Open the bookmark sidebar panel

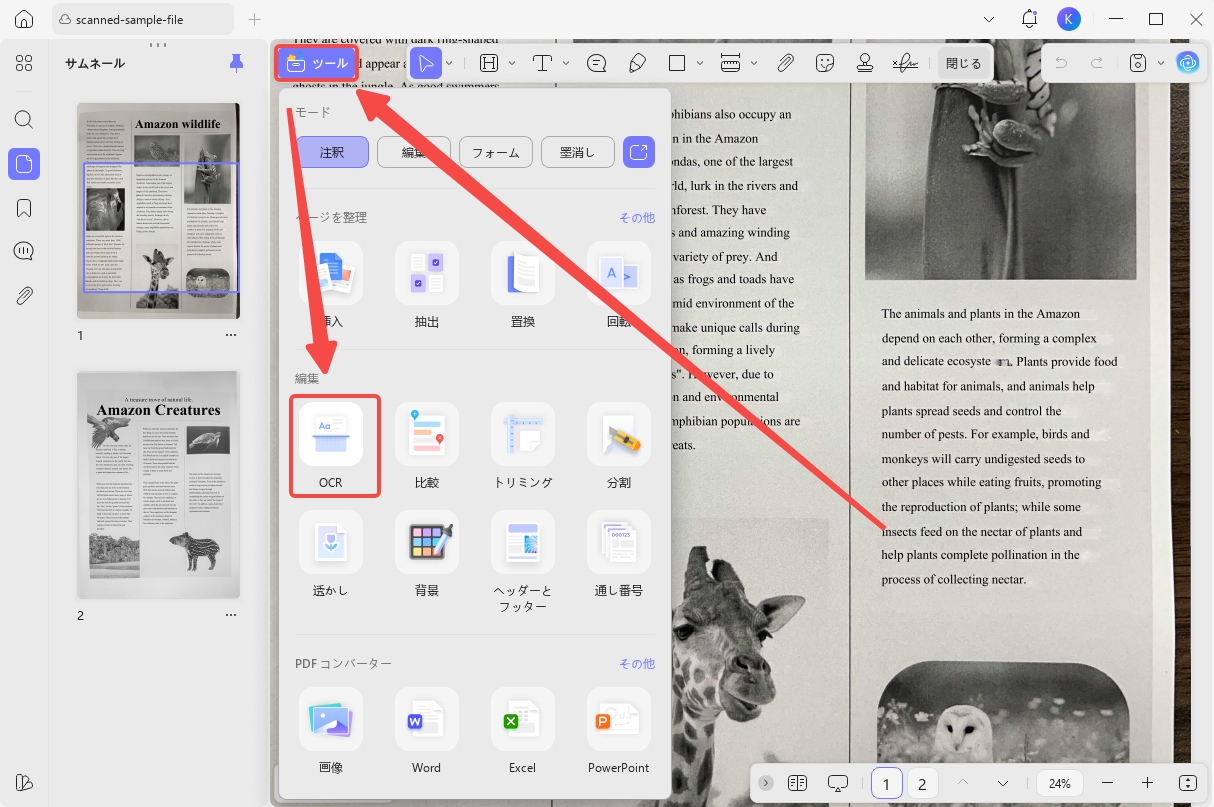pos(24,208)
